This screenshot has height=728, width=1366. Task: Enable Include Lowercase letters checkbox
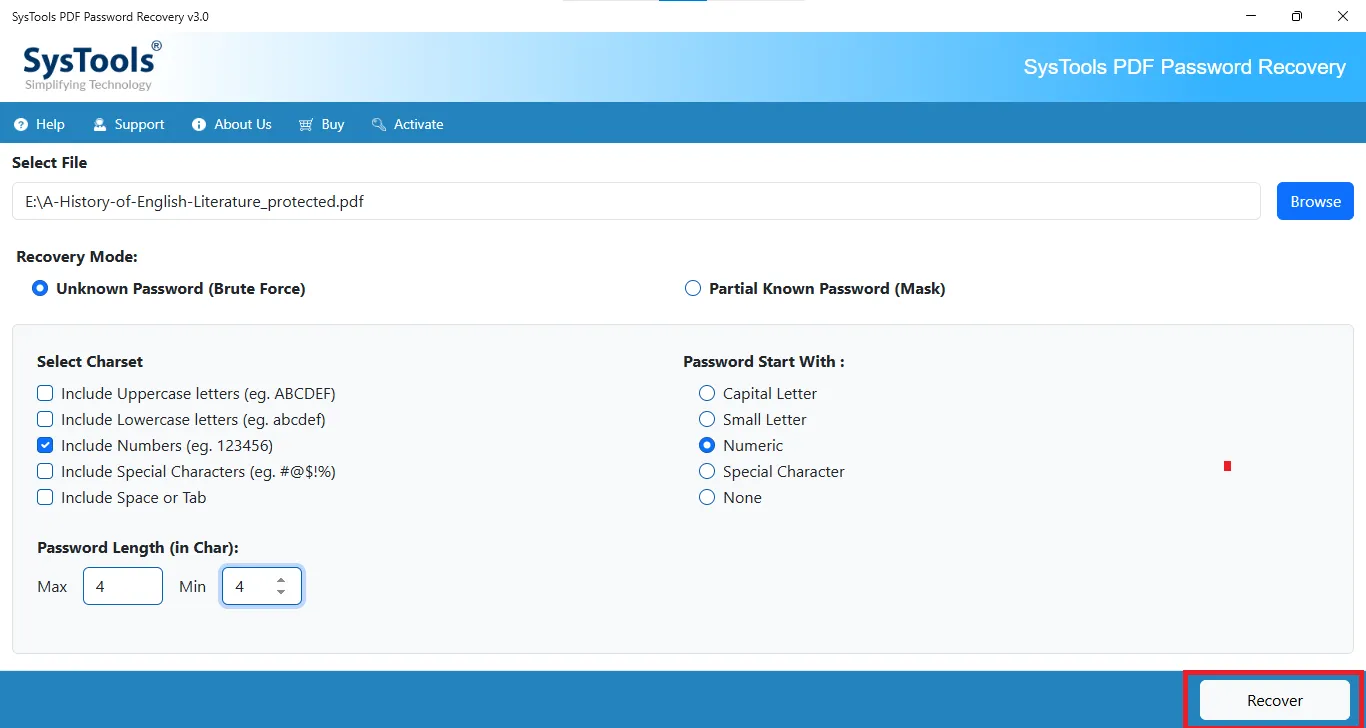[45, 419]
